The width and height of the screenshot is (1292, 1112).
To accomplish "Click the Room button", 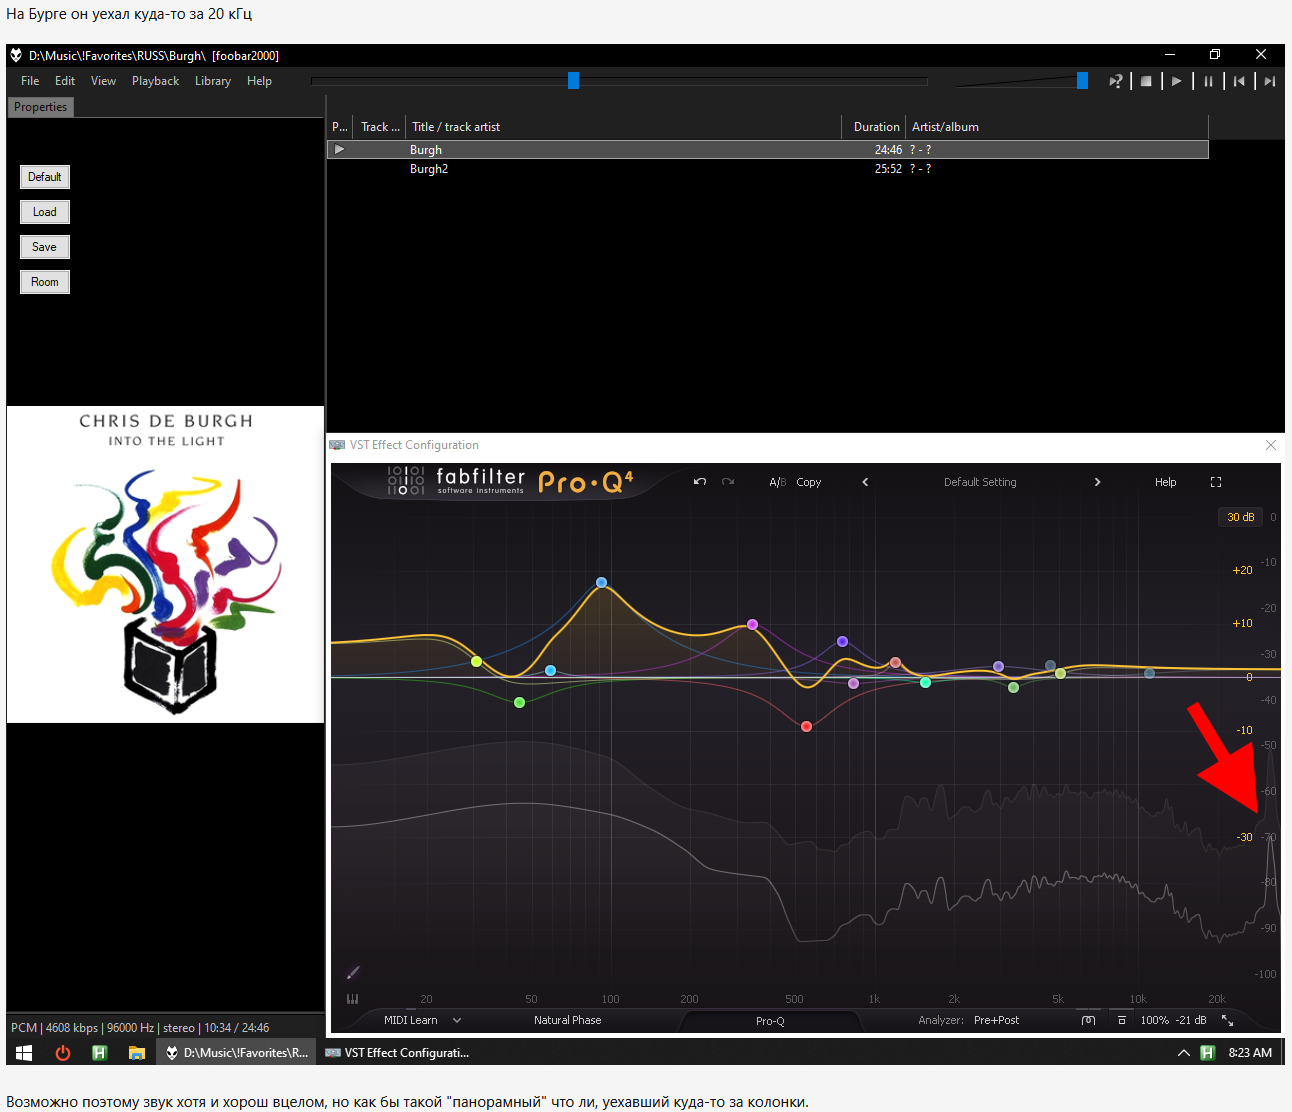I will click(x=45, y=282).
